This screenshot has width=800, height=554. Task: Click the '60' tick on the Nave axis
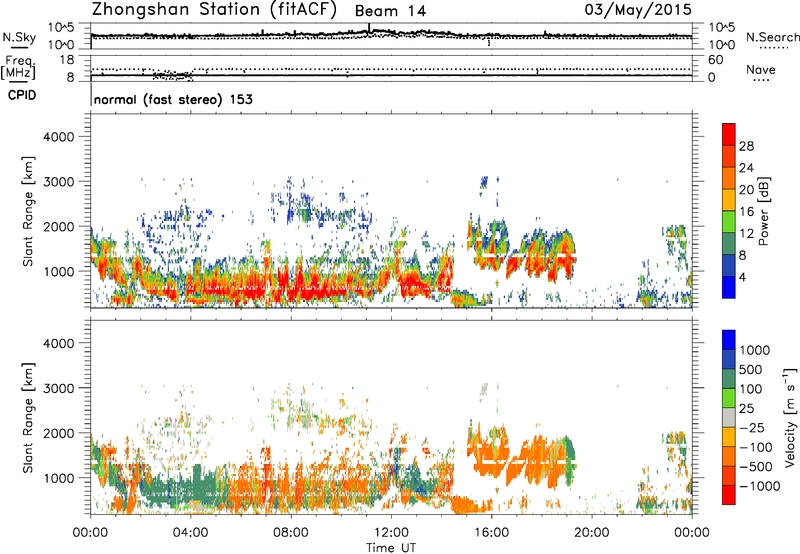tap(715, 60)
